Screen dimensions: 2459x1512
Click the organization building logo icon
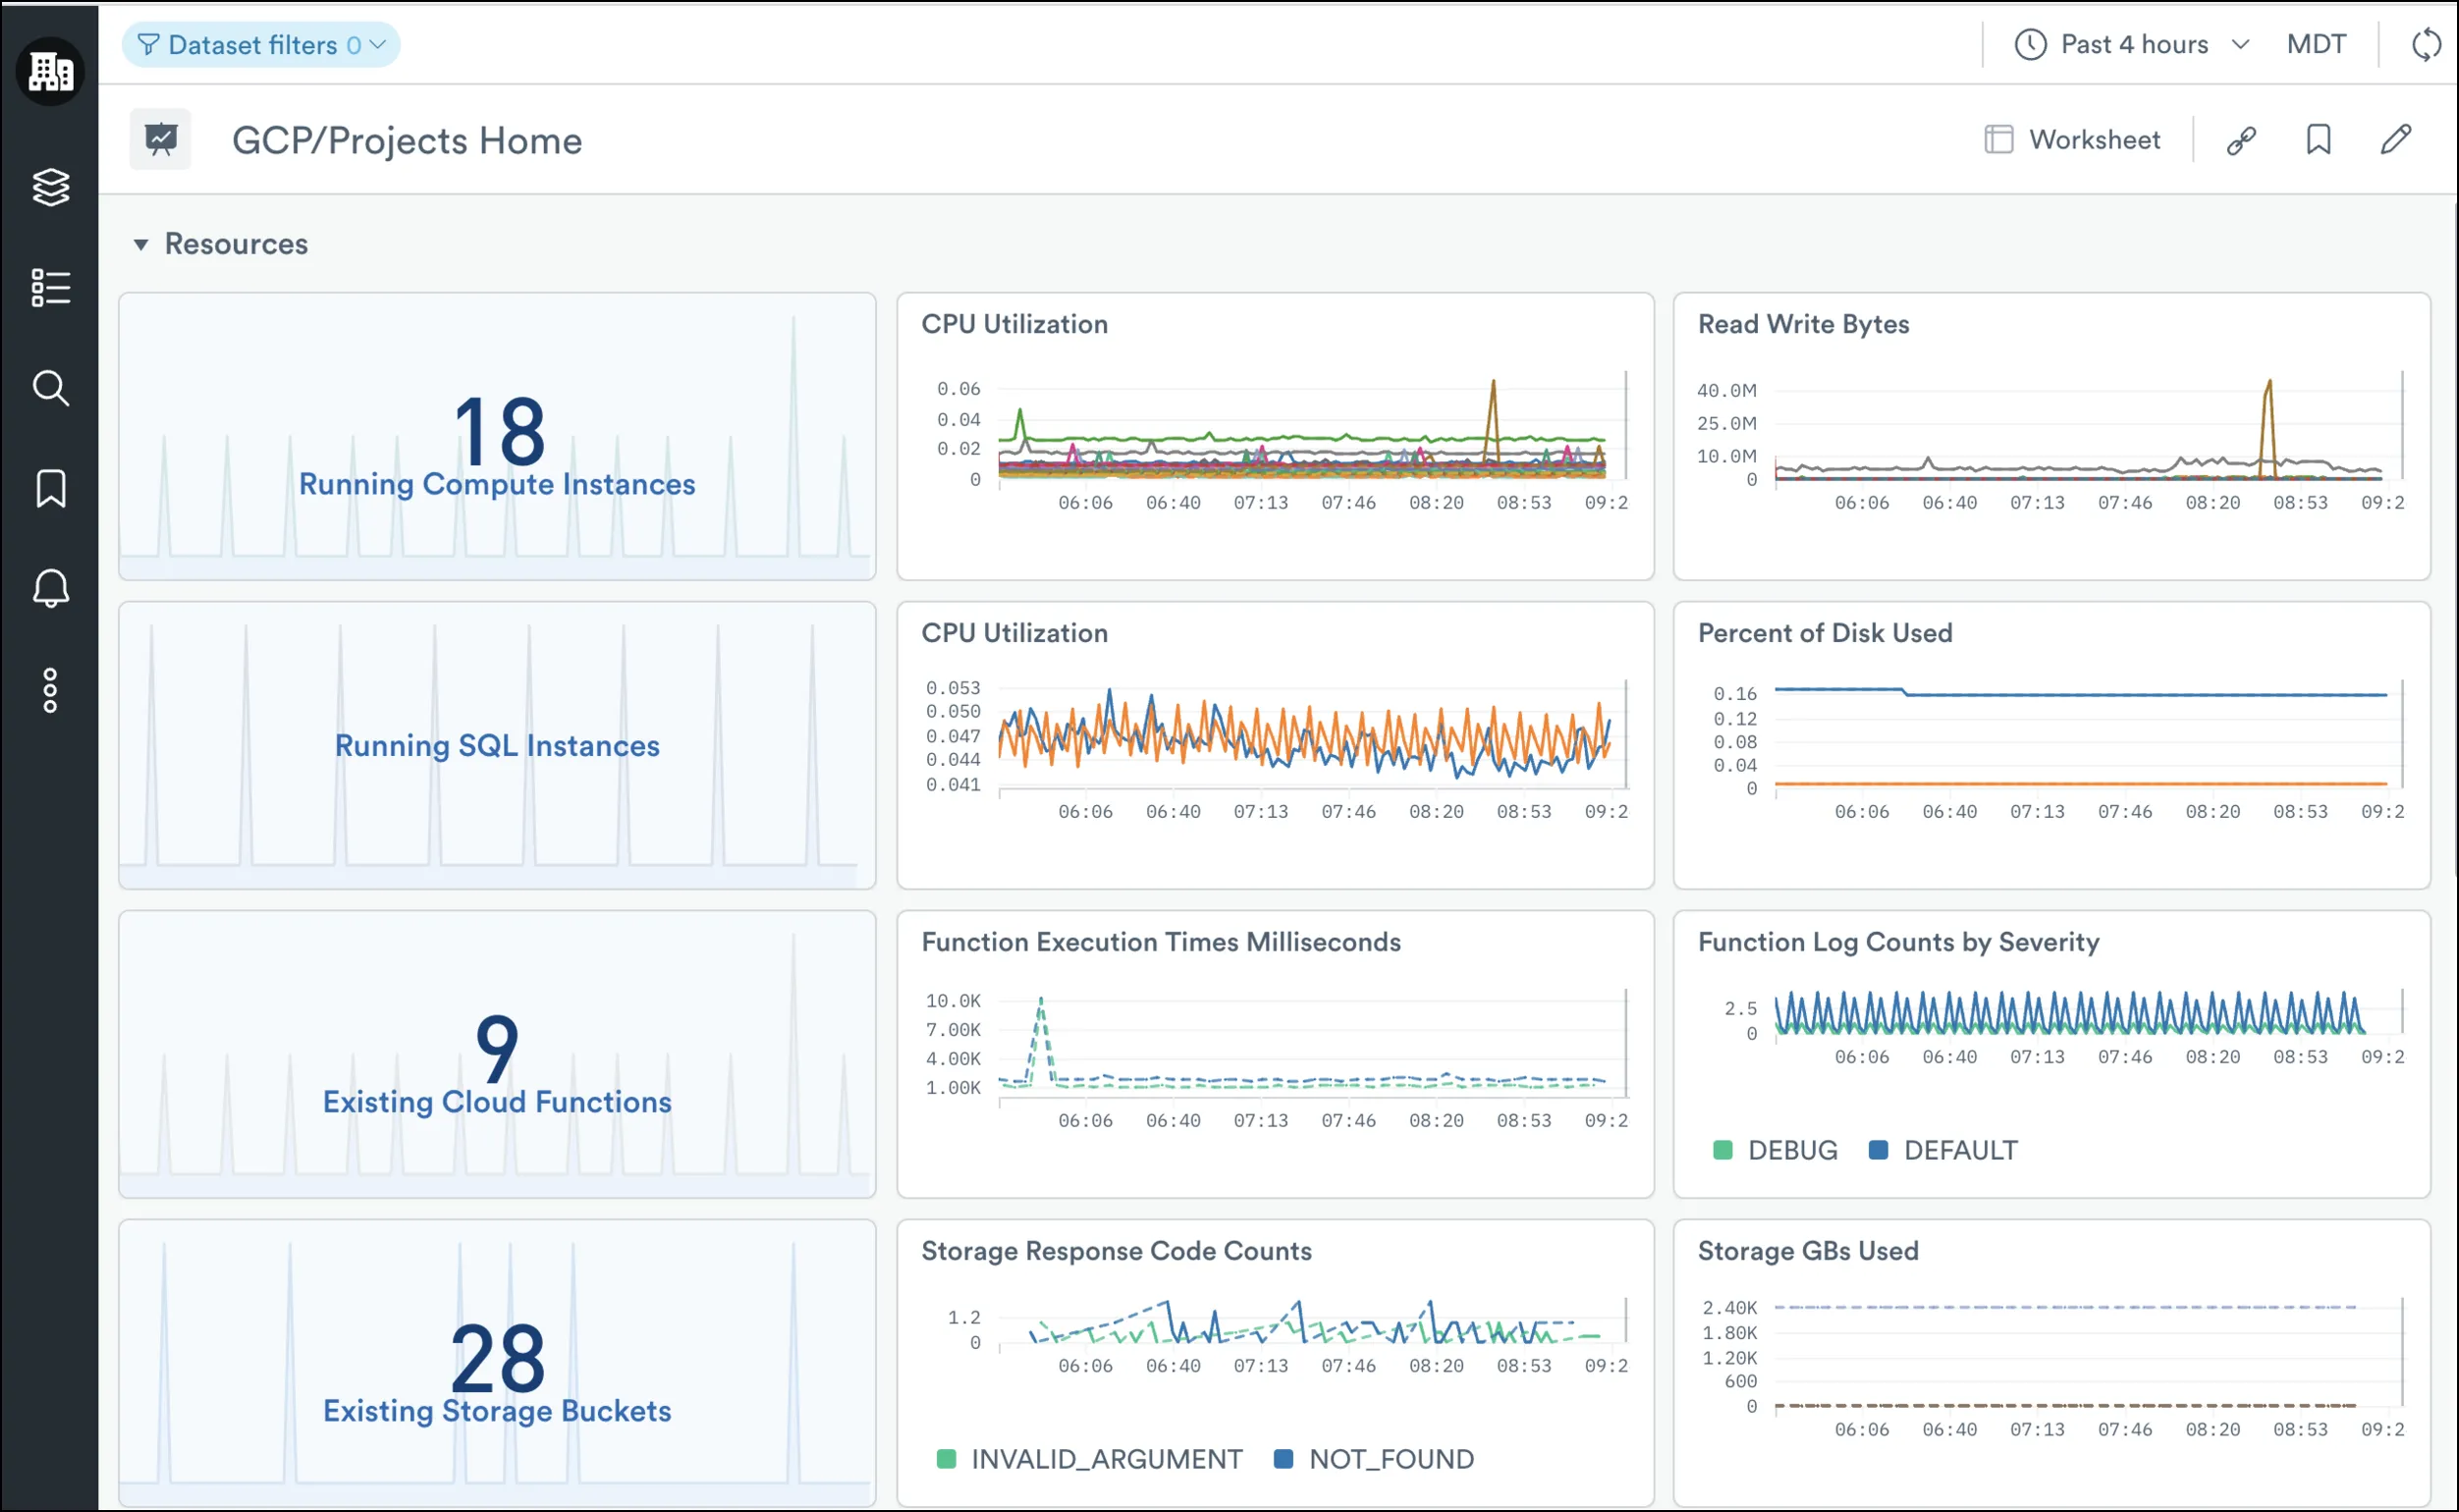click(x=50, y=71)
